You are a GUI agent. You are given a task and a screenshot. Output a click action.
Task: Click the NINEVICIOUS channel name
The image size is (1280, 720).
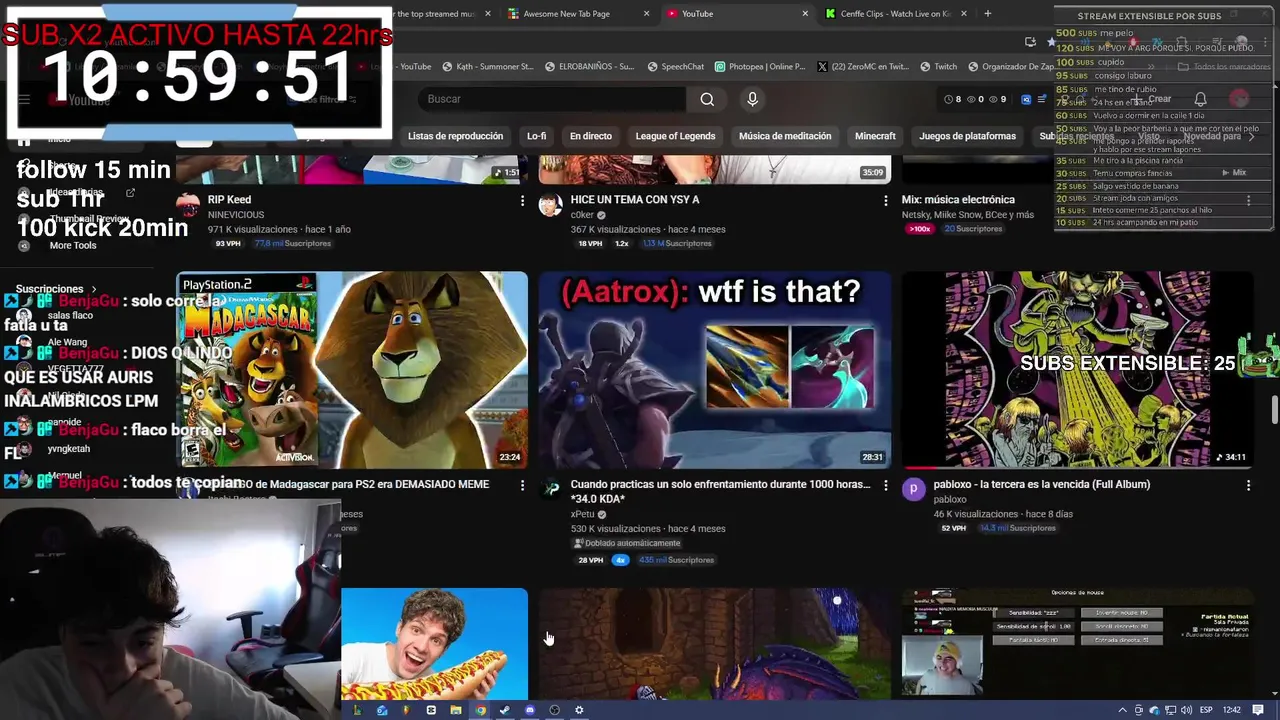236,215
